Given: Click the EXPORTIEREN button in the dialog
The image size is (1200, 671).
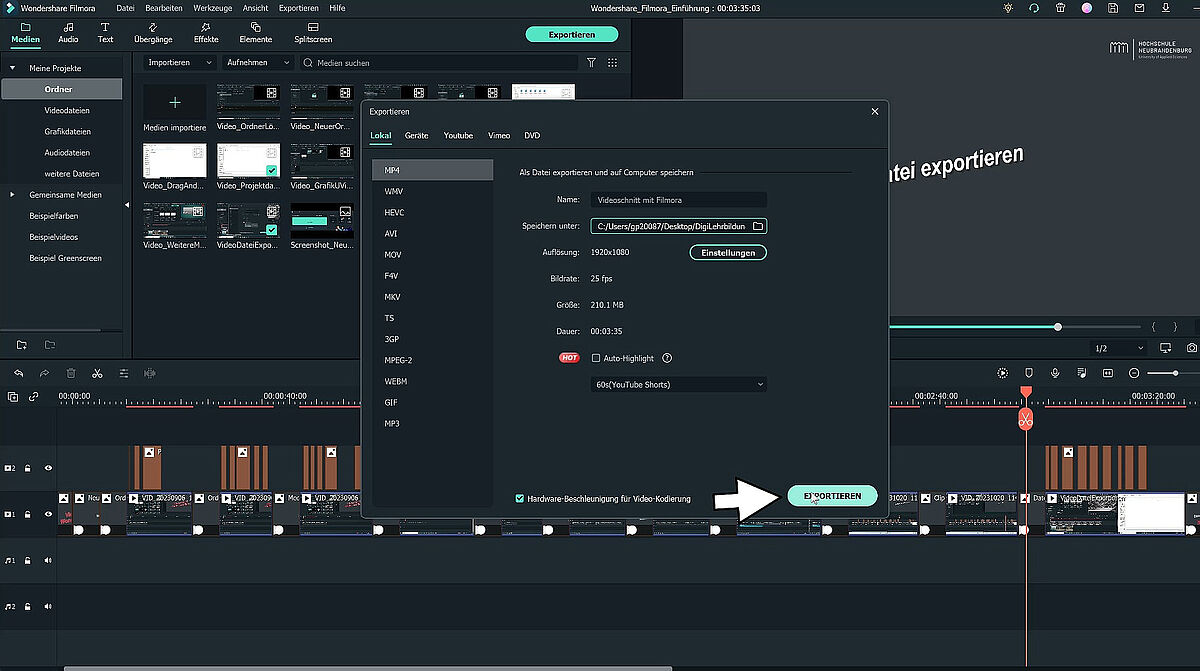Looking at the screenshot, I should tap(832, 495).
